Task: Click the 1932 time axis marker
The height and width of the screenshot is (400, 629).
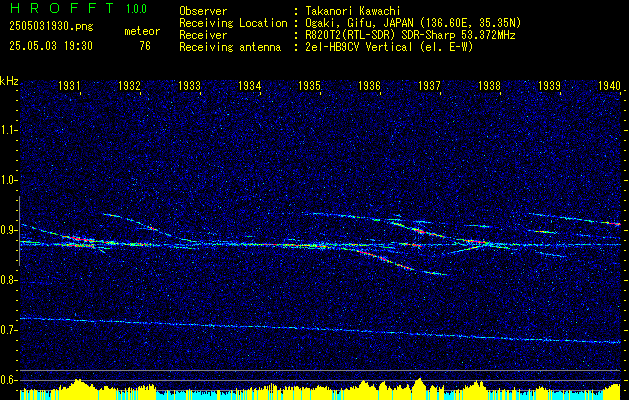Action: [129, 85]
